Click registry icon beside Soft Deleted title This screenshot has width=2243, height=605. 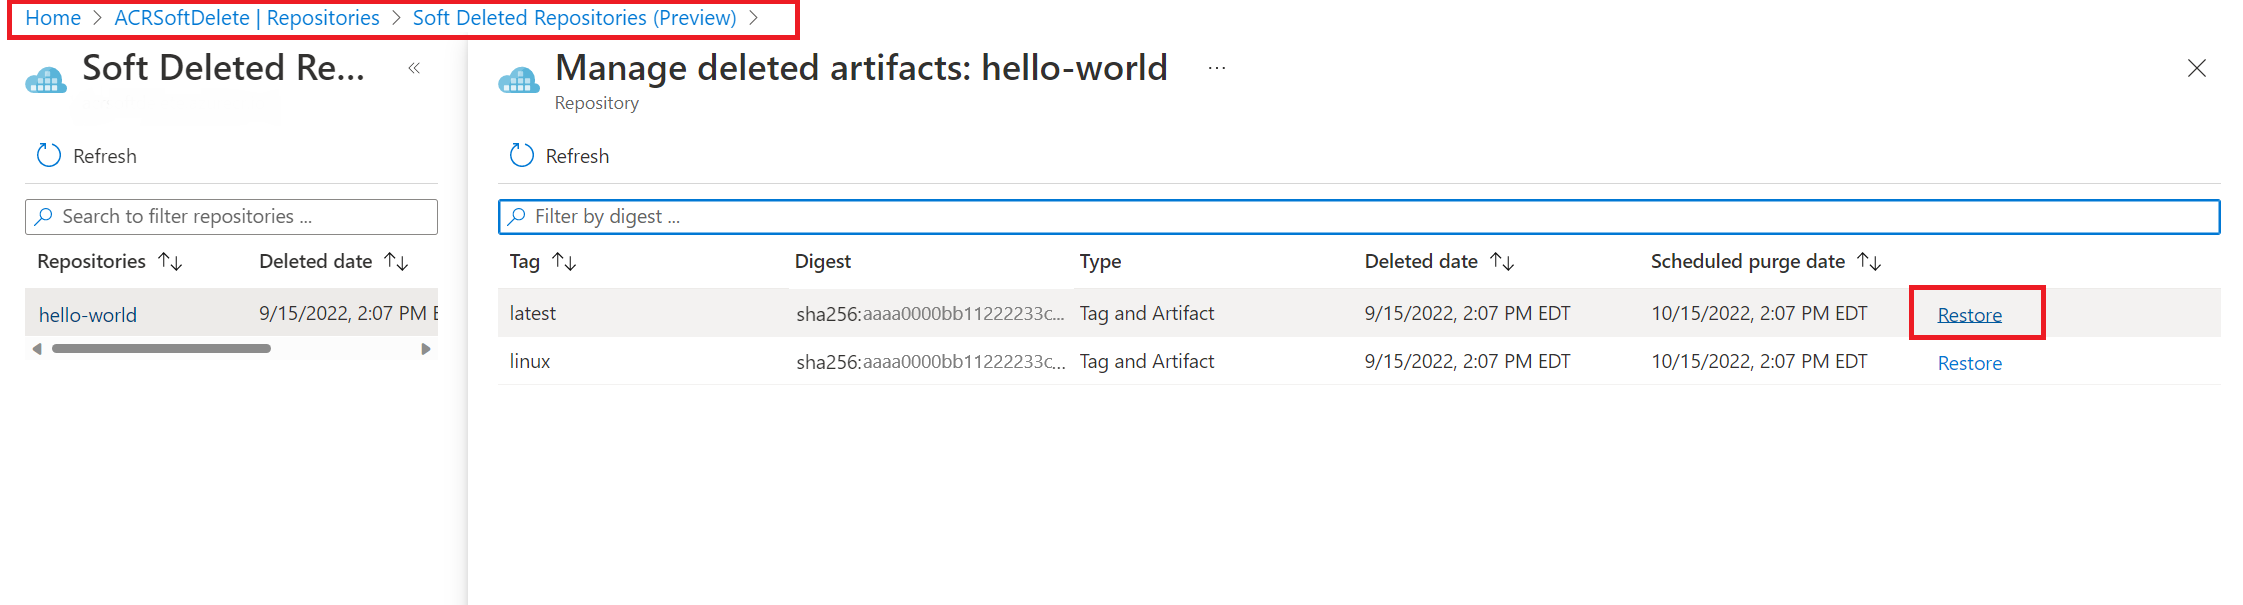(46, 79)
